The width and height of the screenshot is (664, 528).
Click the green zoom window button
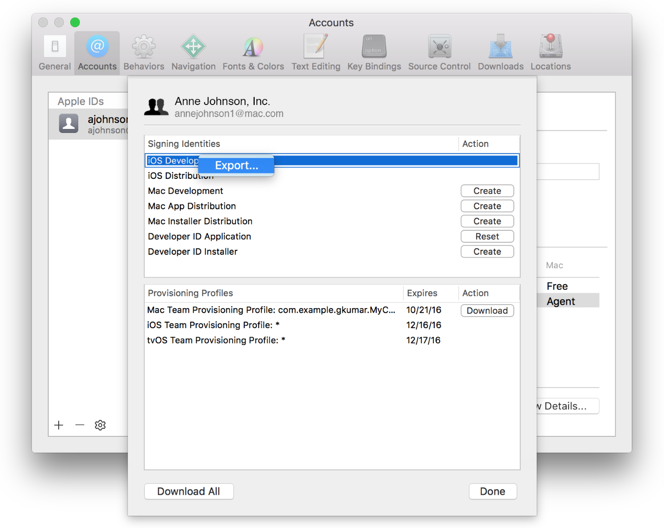(x=75, y=22)
